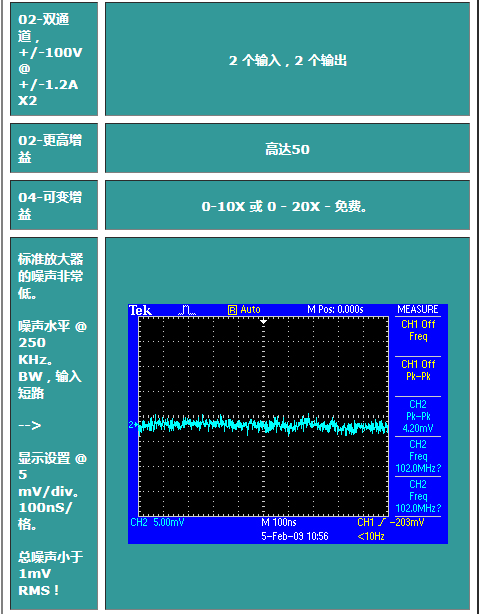The image size is (480, 614).
Task: Click the 02-更高增益 table cell
Action: coord(54,148)
